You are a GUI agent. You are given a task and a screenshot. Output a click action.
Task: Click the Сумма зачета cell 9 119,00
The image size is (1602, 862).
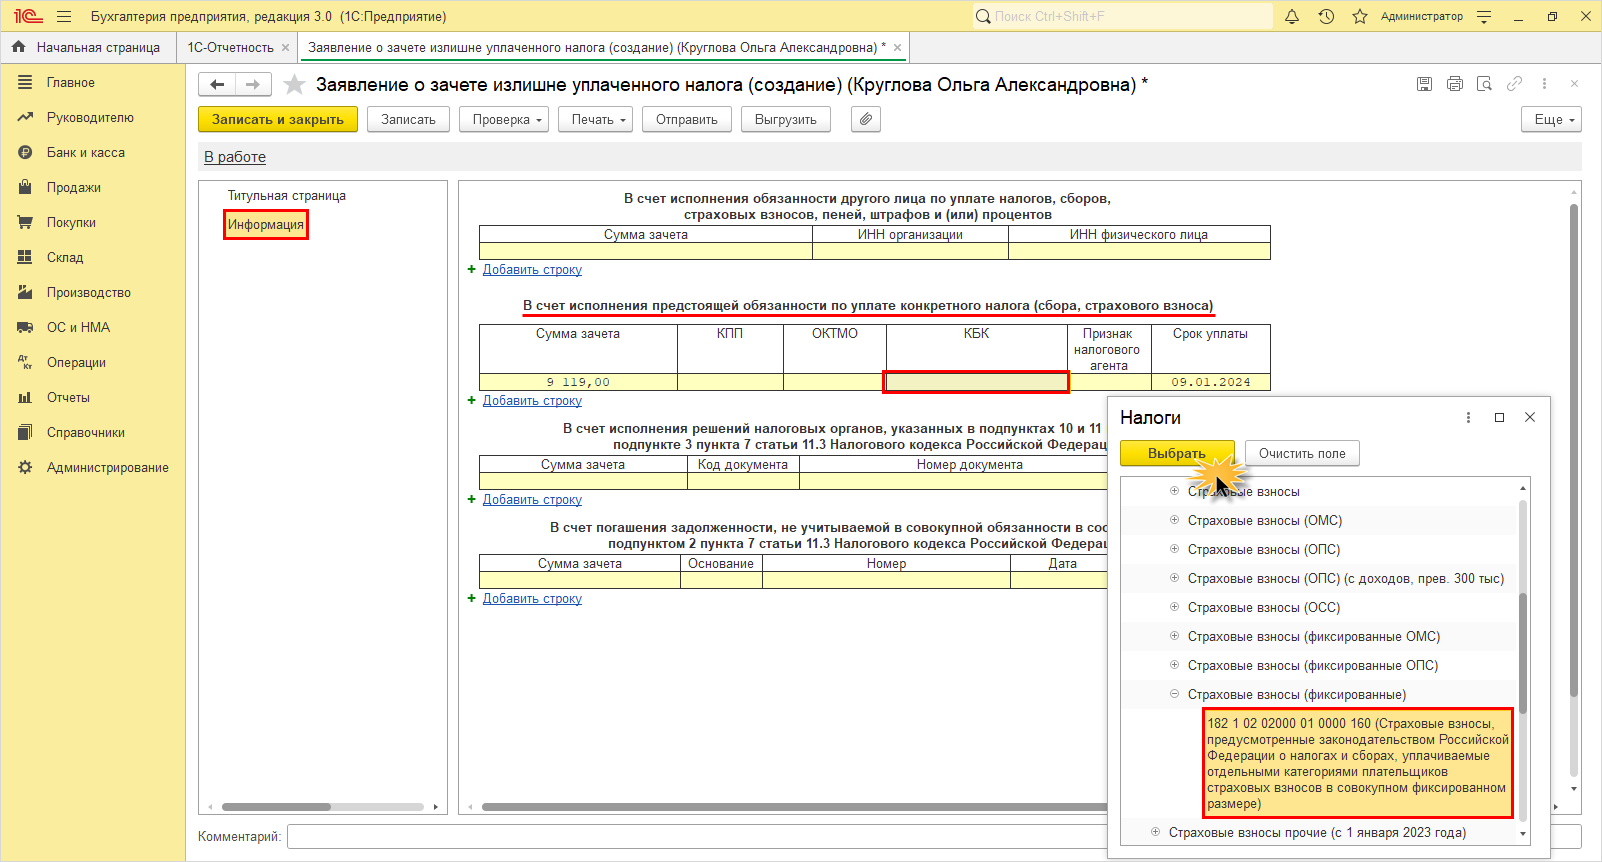578,382
